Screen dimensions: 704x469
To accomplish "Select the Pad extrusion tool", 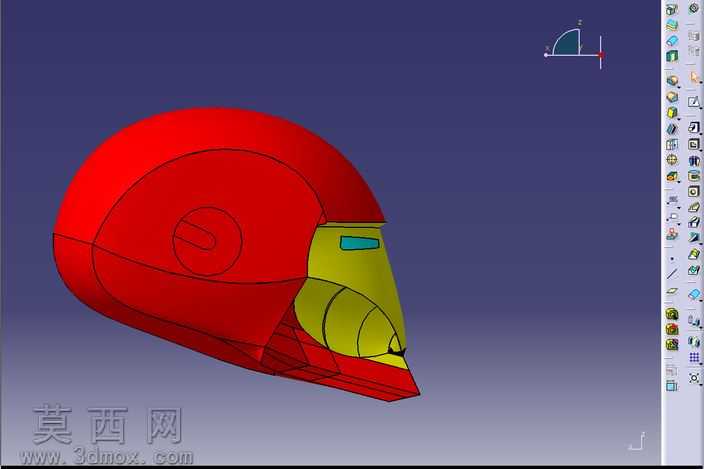I will coord(694,128).
